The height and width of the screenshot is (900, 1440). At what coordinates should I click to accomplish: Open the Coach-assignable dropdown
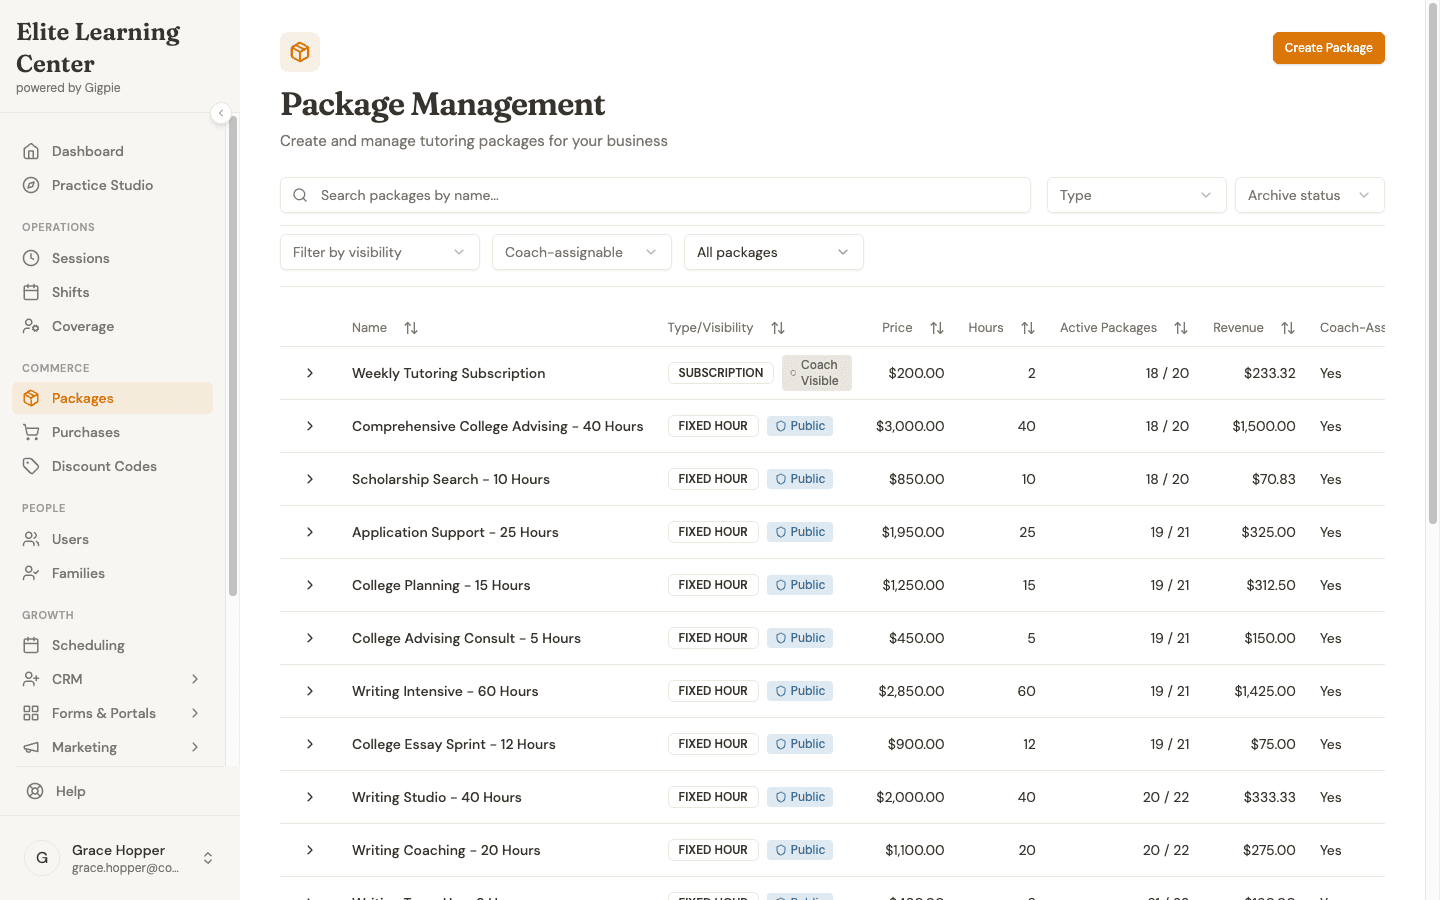coord(582,252)
